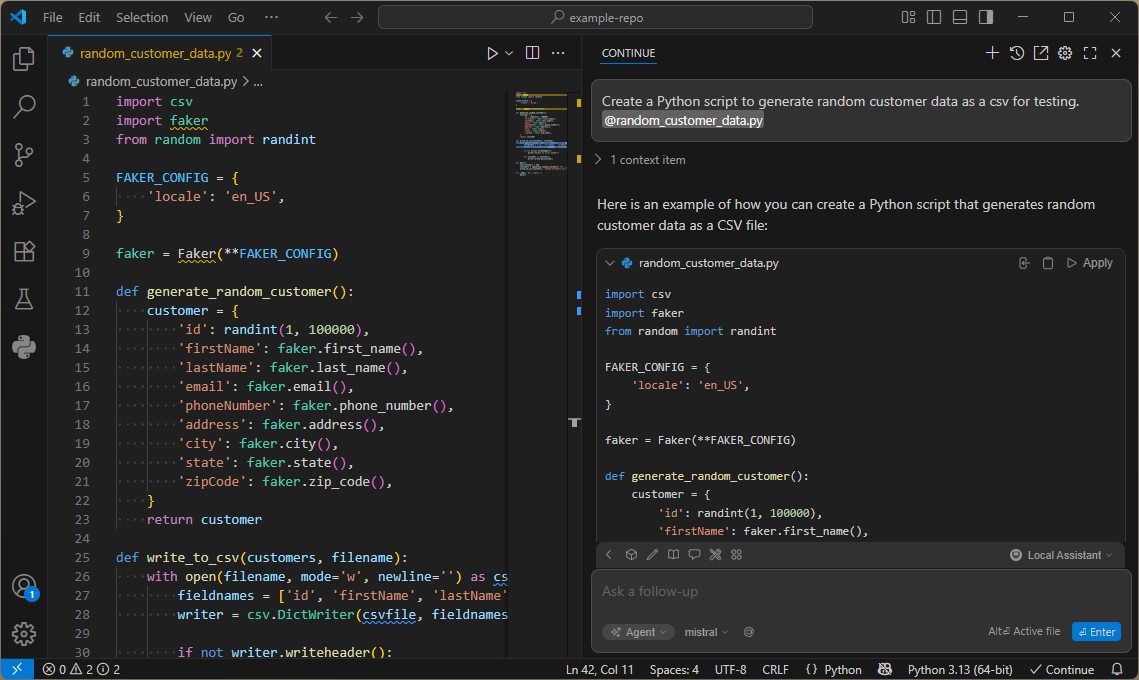Add context with the @ button
The width and height of the screenshot is (1139, 680).
tap(749, 632)
